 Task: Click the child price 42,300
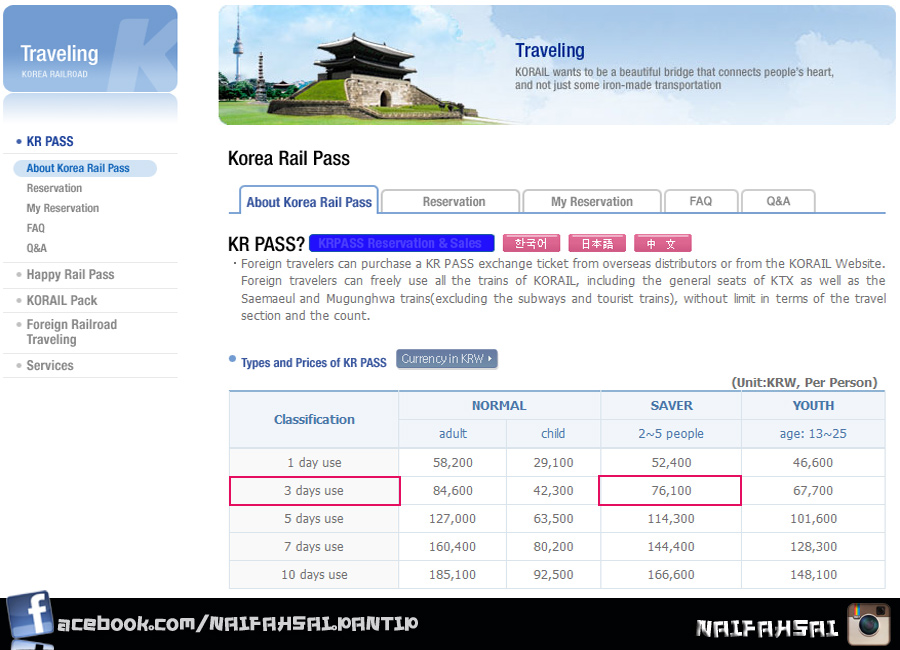tap(553, 490)
